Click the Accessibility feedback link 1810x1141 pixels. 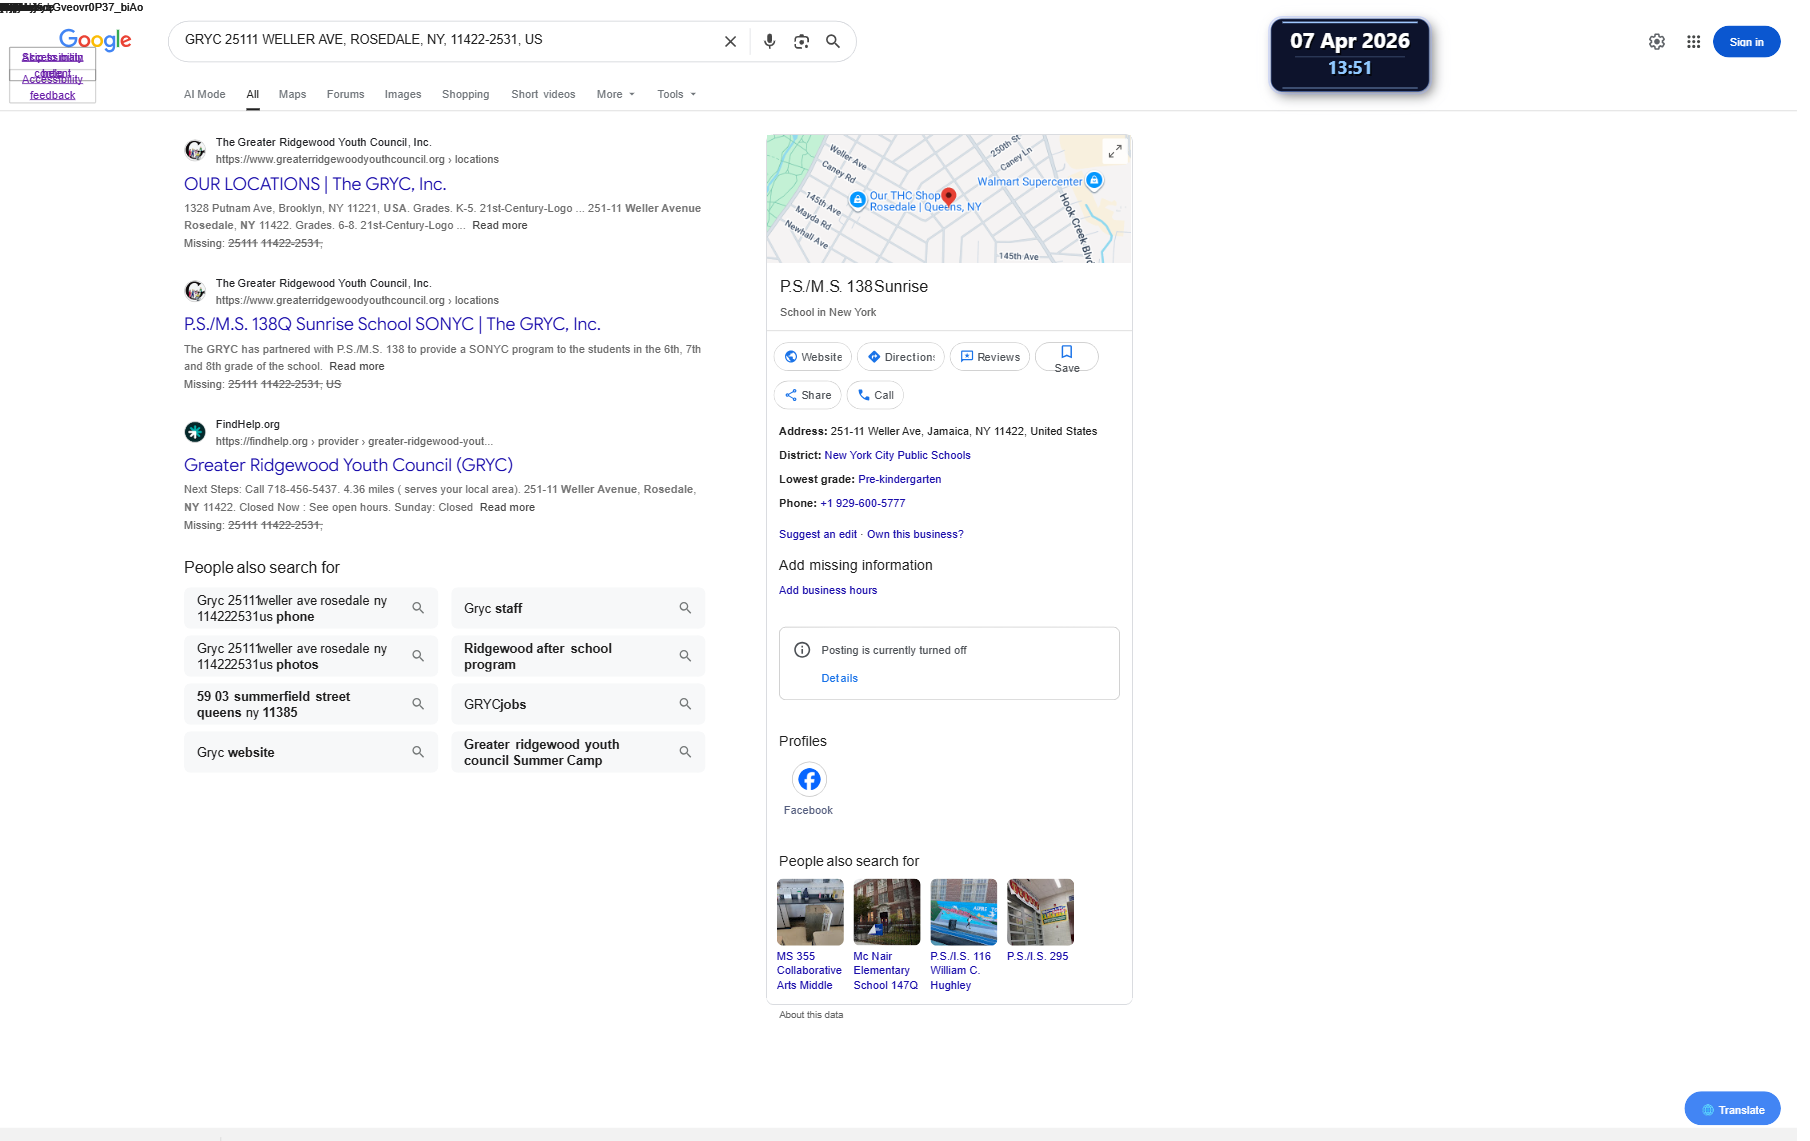[x=53, y=87]
